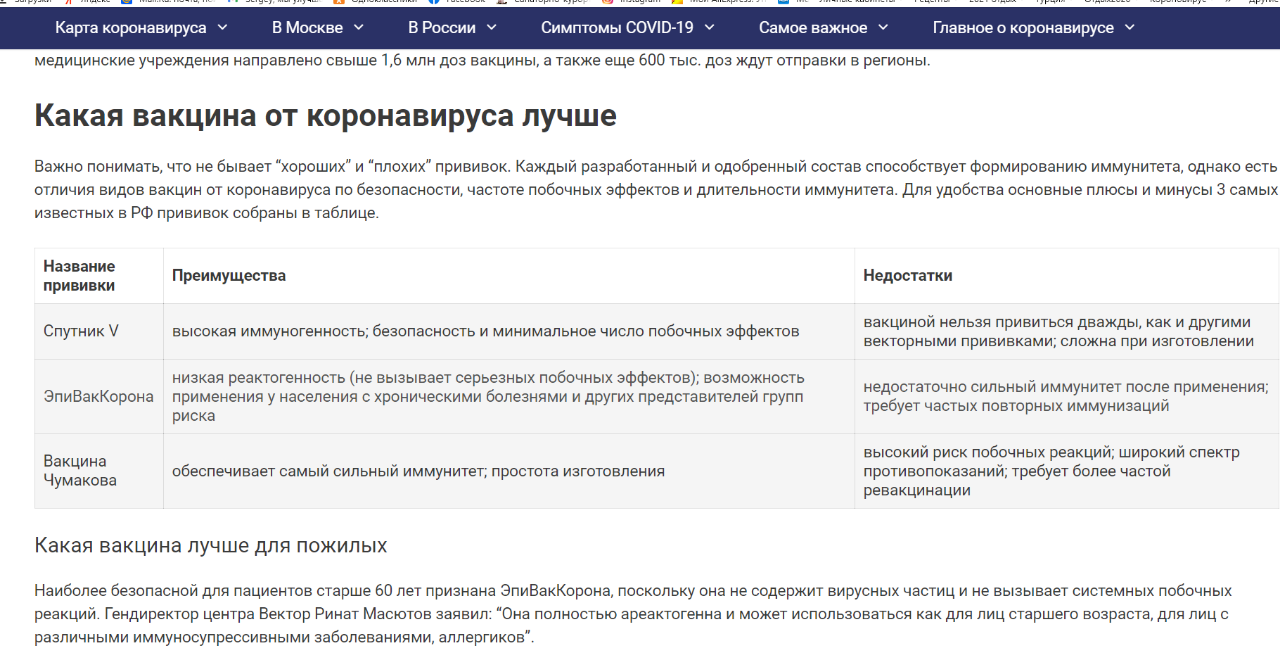
Task: Click the subheading Какая вакцина лучше для пожилых
Action: point(210,545)
